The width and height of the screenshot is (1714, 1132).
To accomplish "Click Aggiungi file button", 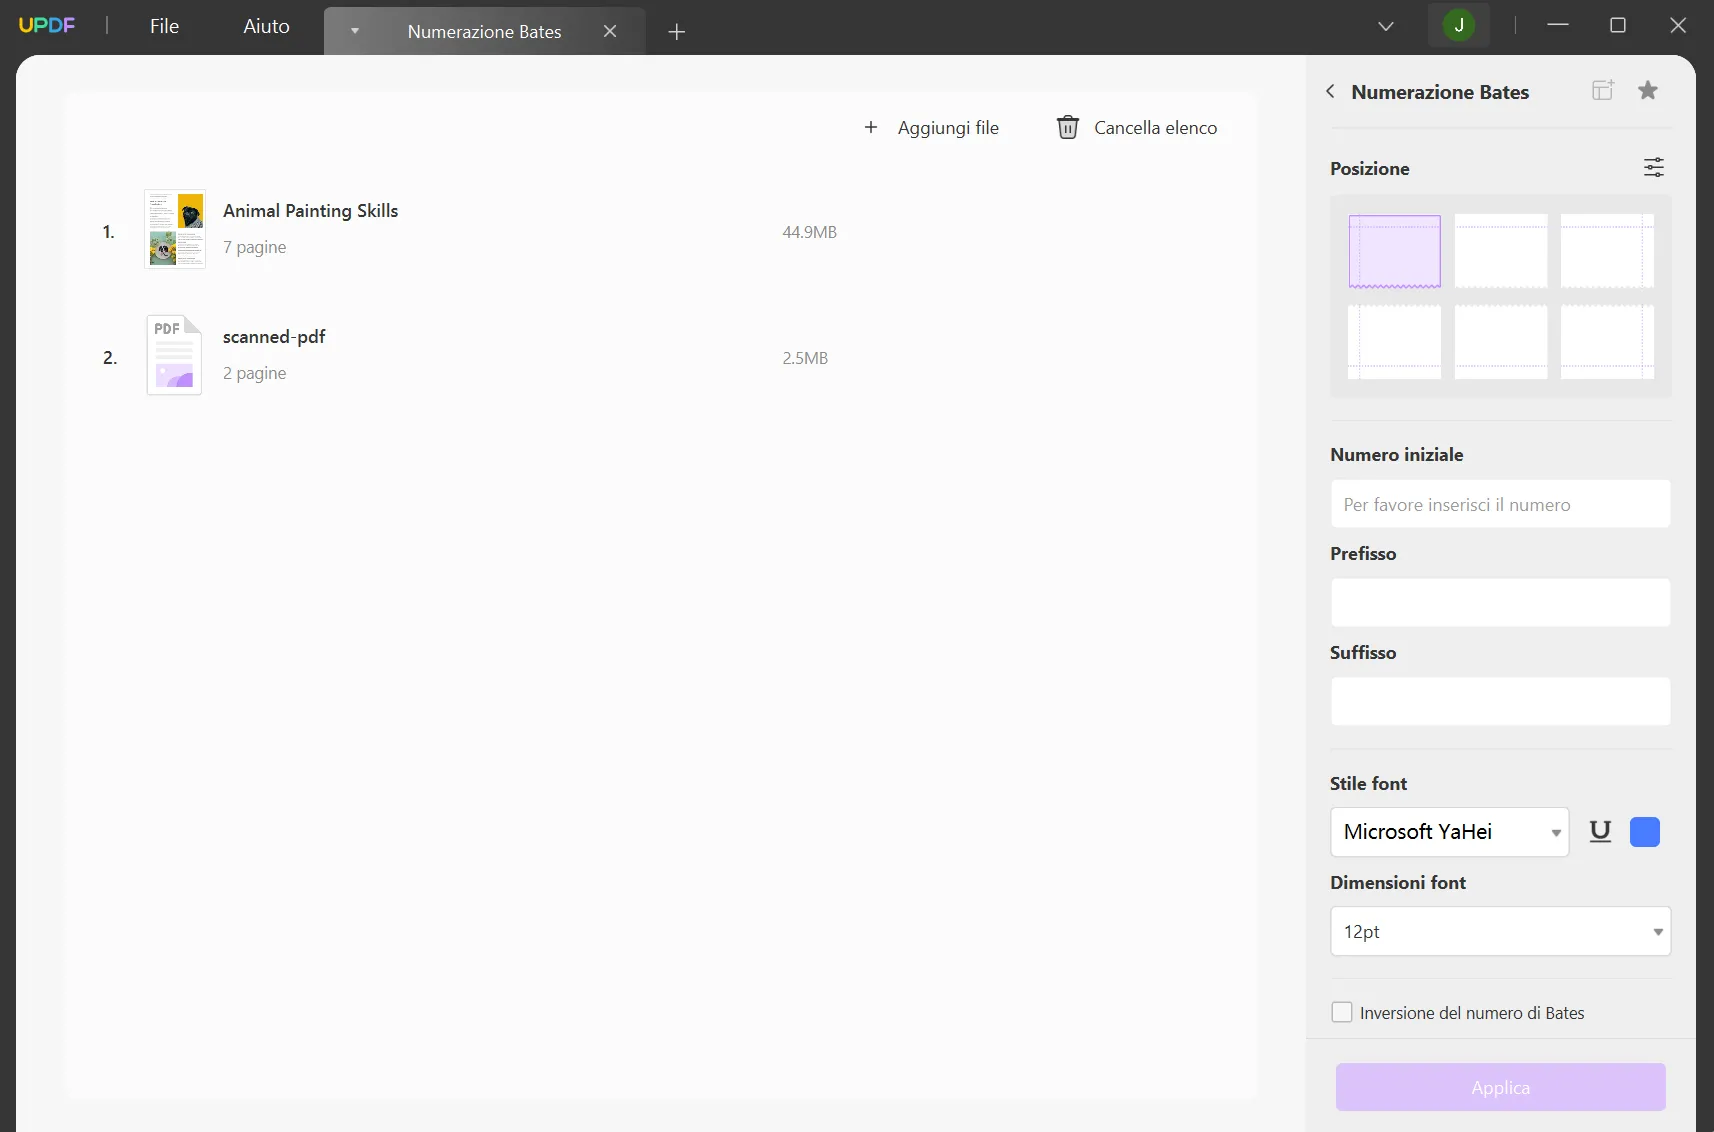I will click(x=931, y=128).
